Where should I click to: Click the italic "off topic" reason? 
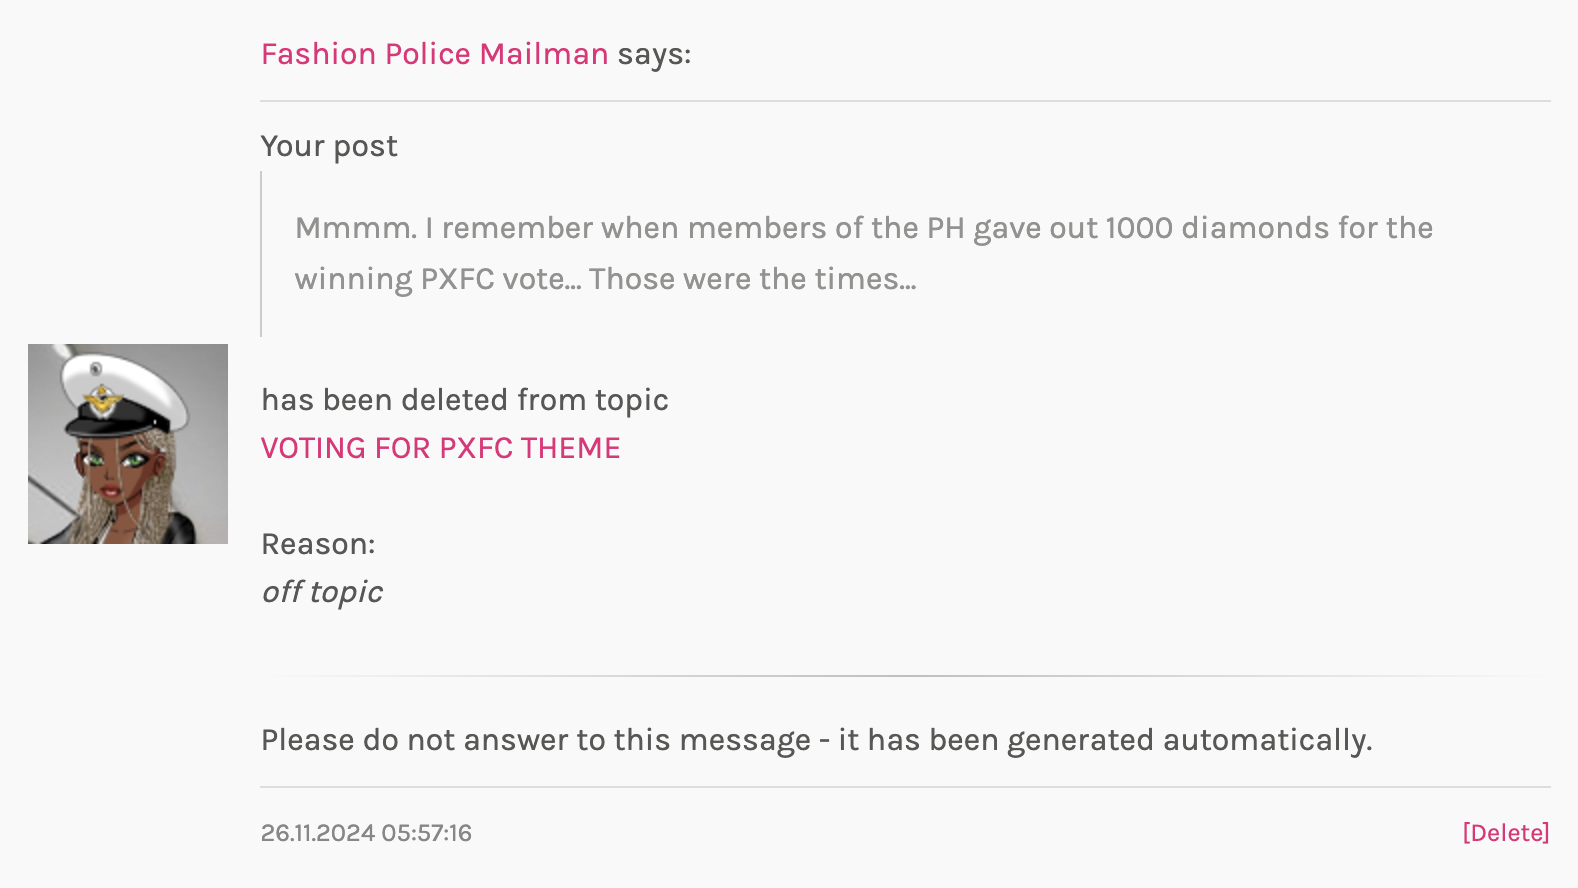tap(322, 592)
